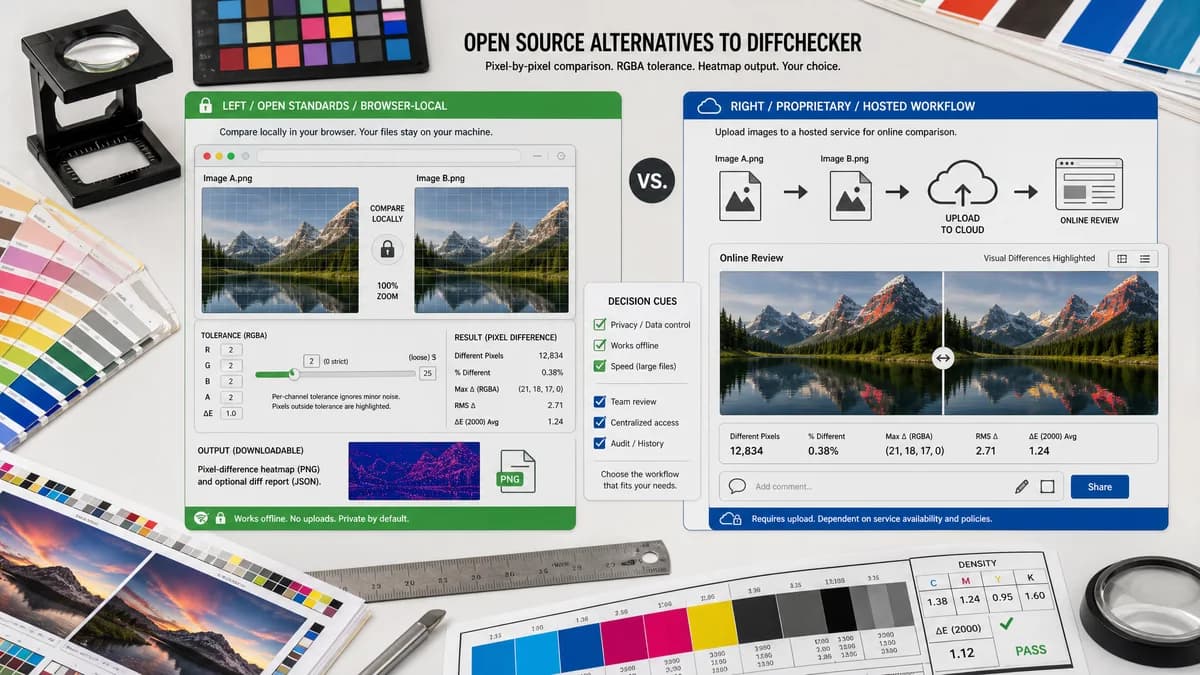Click the right half of the Online Review image
Viewport: 1200px width, 675px height.
(x=1051, y=343)
